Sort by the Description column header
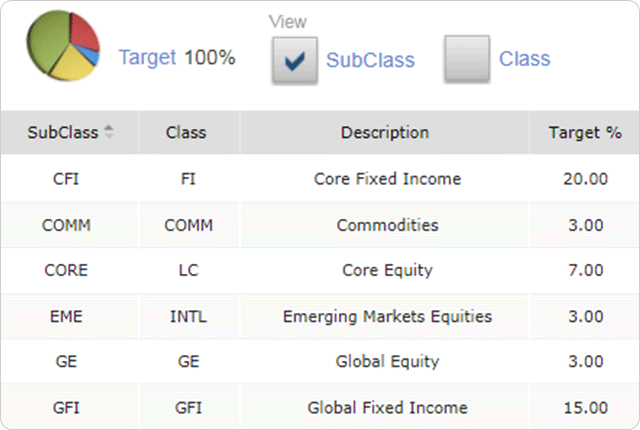Screen dimensions: 640x430 coord(385,132)
